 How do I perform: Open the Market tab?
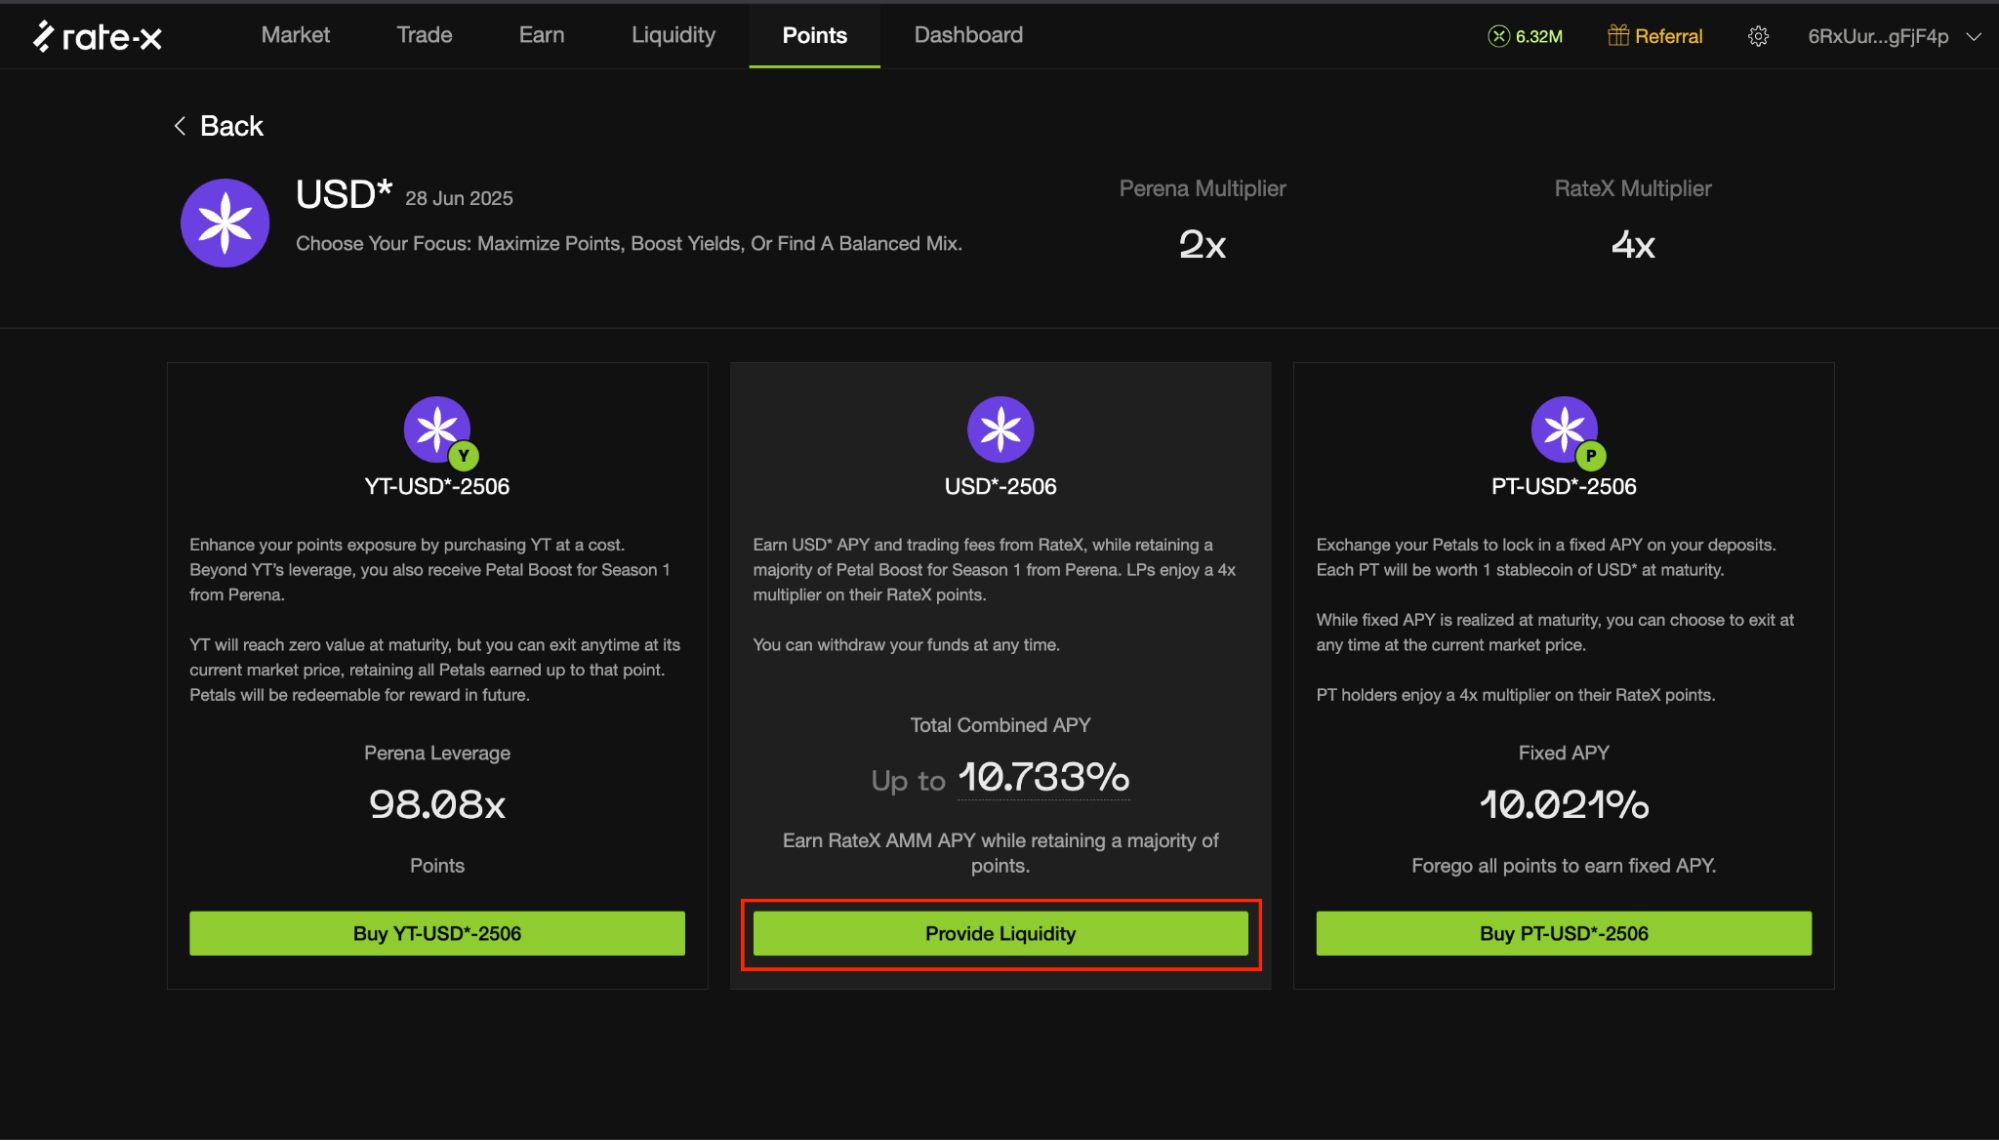[x=295, y=35]
